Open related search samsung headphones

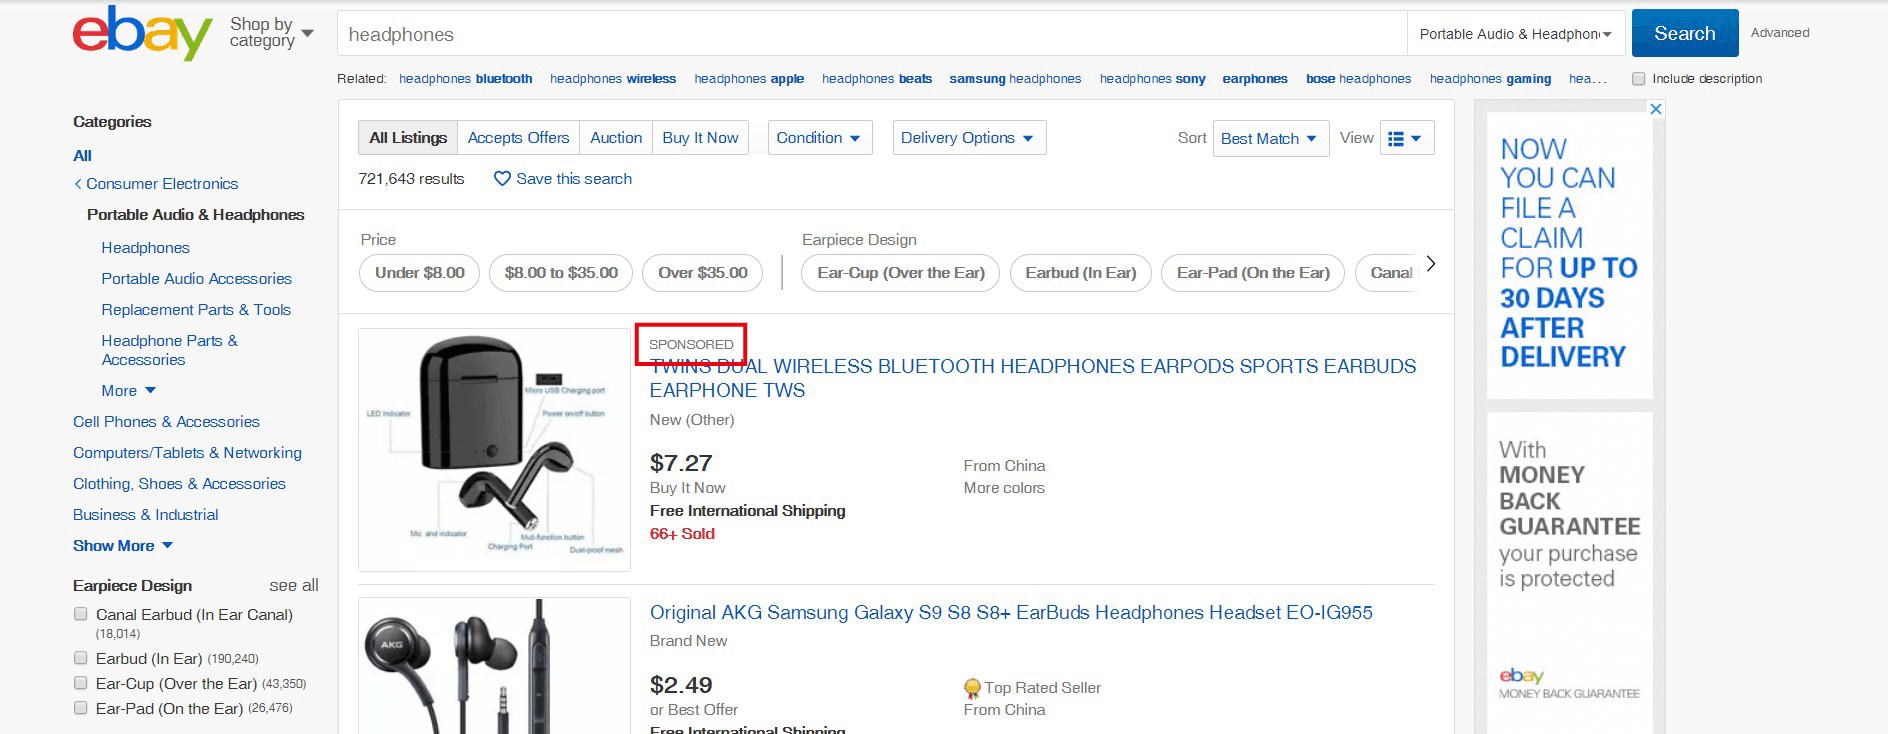coord(1015,79)
